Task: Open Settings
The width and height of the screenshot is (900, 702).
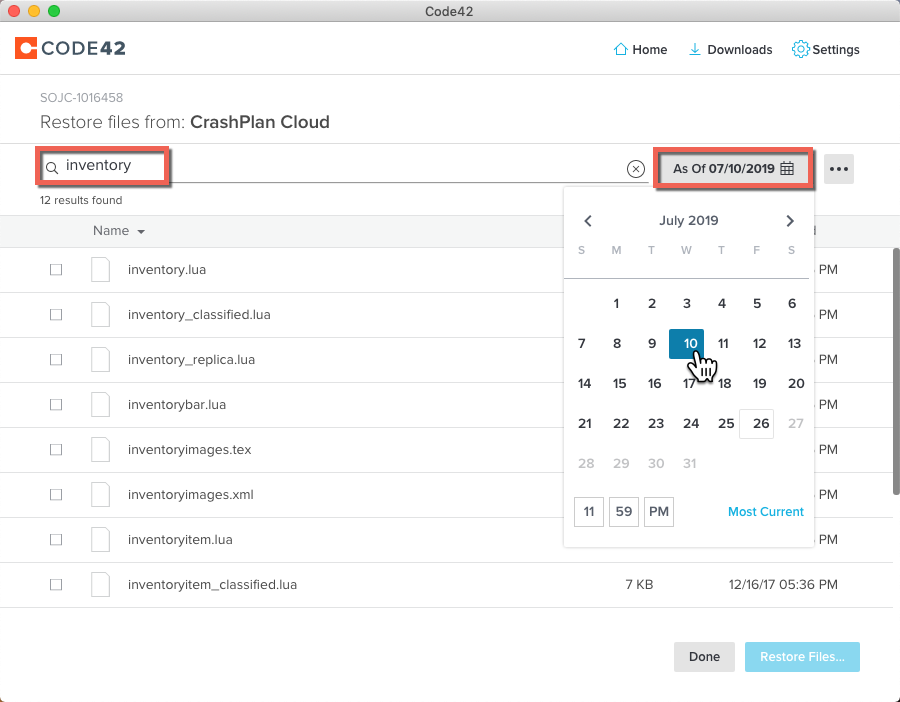Action: [x=825, y=49]
